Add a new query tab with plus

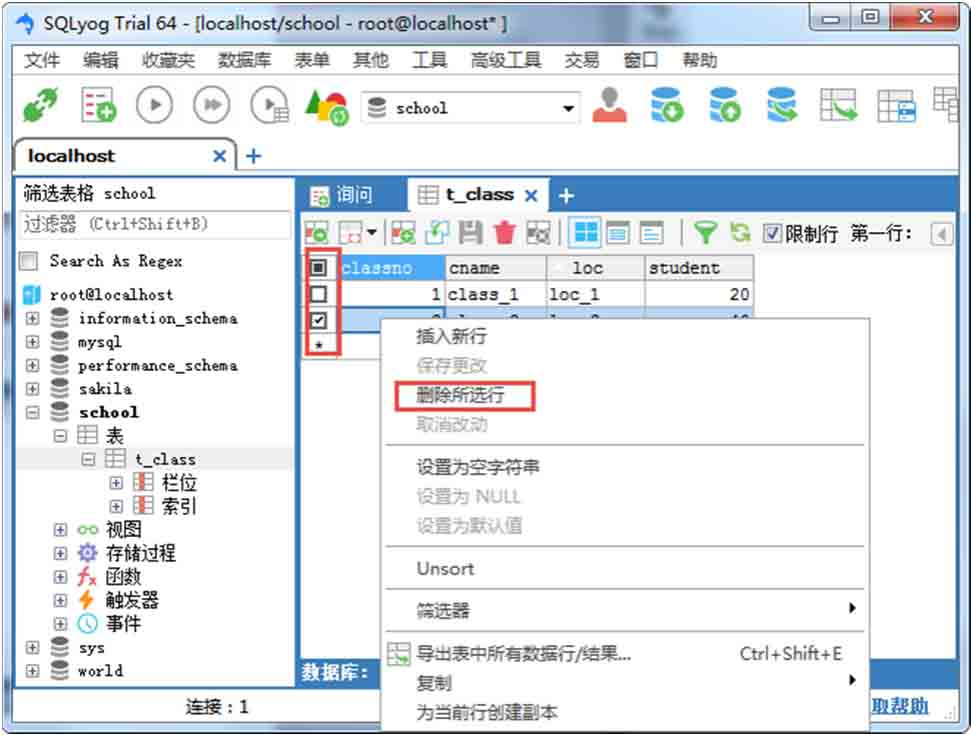566,196
